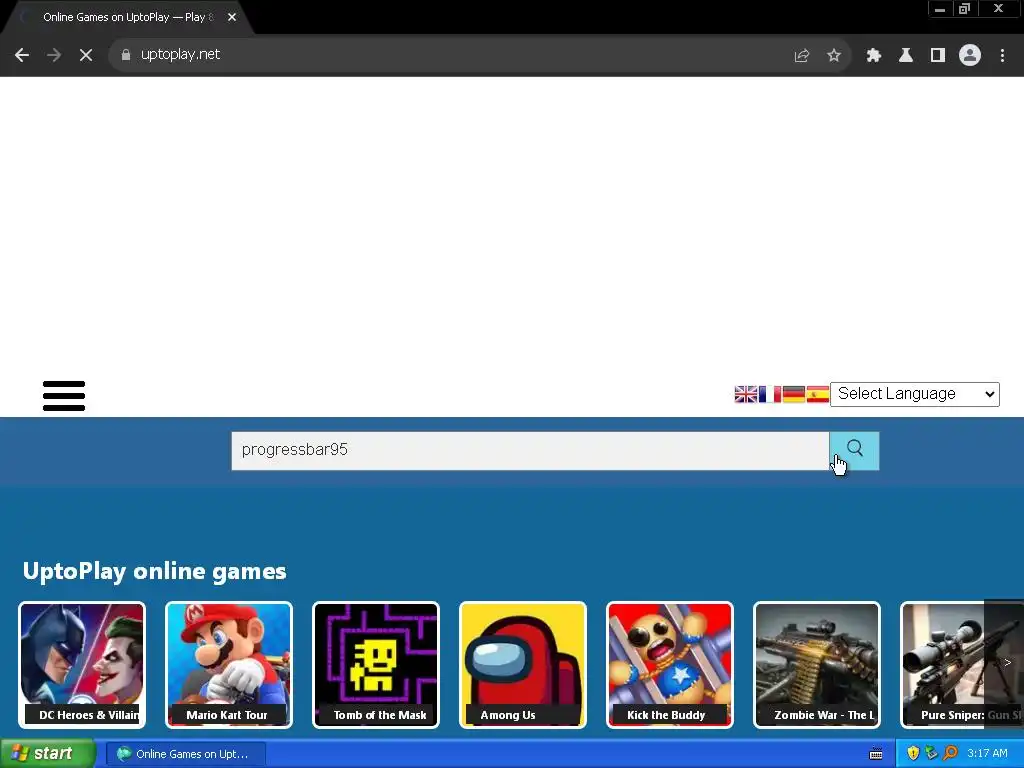Open Among Us game

point(522,664)
